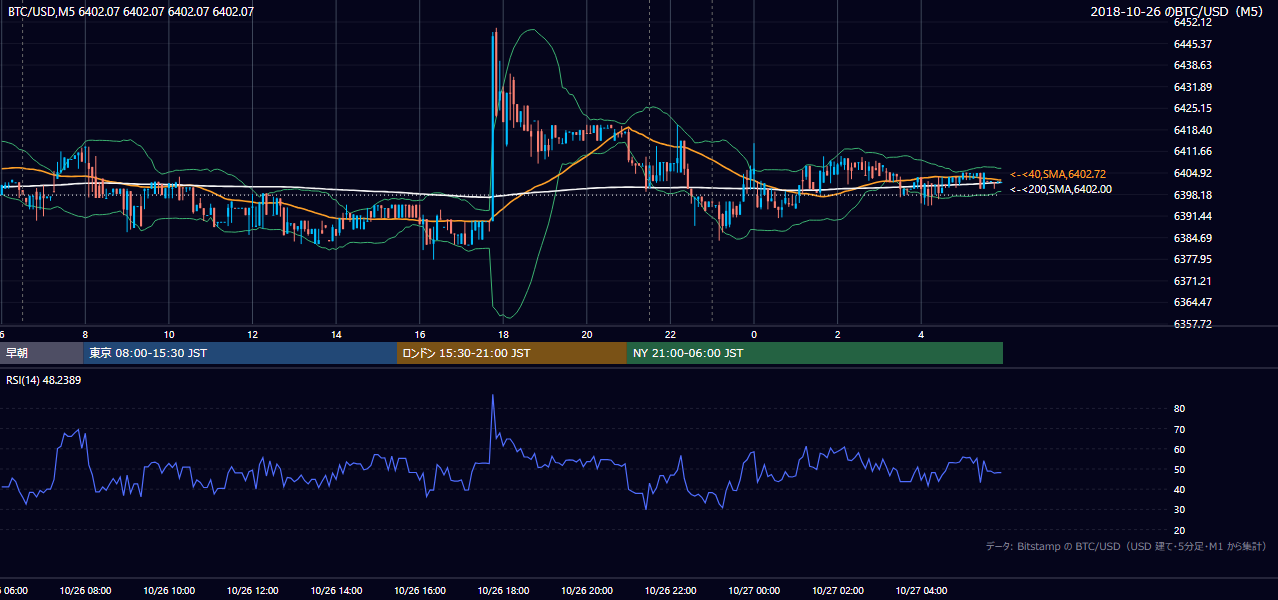Click the white 200 SMA 6402.00 label
The width and height of the screenshot is (1278, 600).
pos(1061,189)
